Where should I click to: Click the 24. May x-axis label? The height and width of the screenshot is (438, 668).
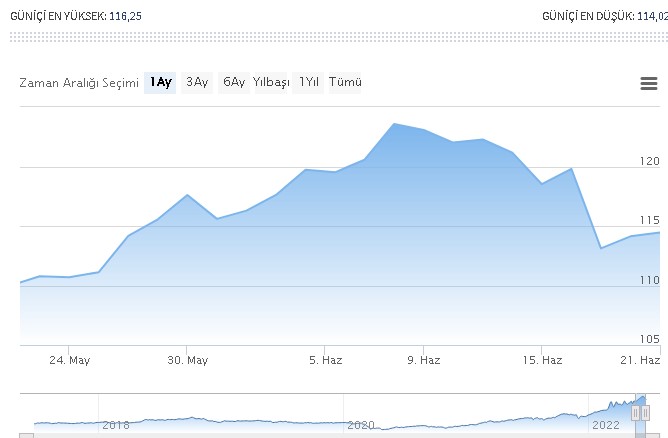pos(69,360)
